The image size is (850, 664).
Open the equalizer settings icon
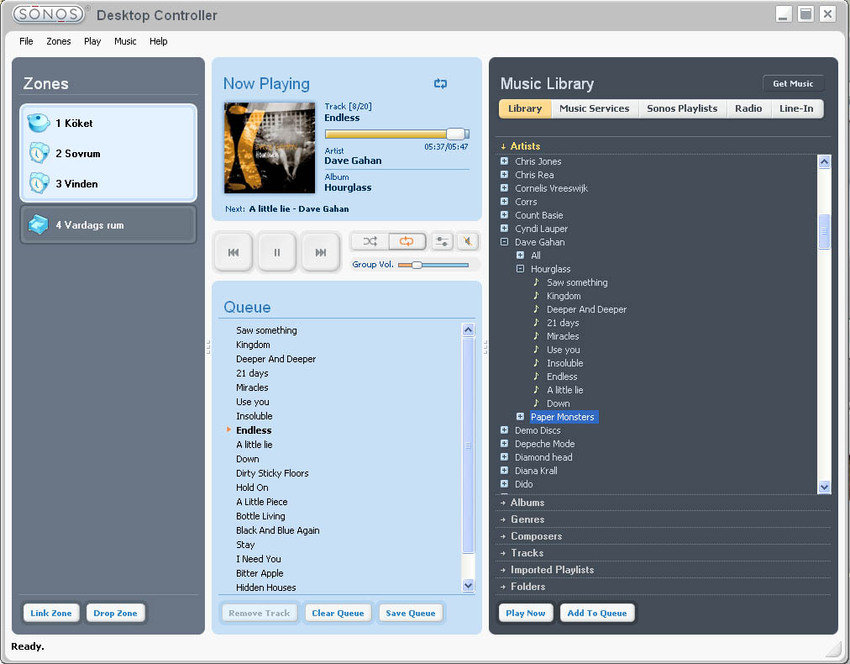point(442,241)
